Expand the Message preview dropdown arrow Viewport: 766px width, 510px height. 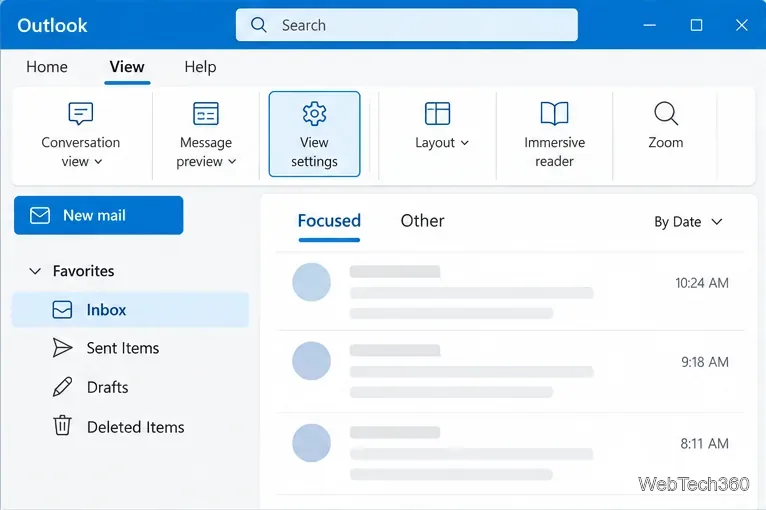point(232,162)
